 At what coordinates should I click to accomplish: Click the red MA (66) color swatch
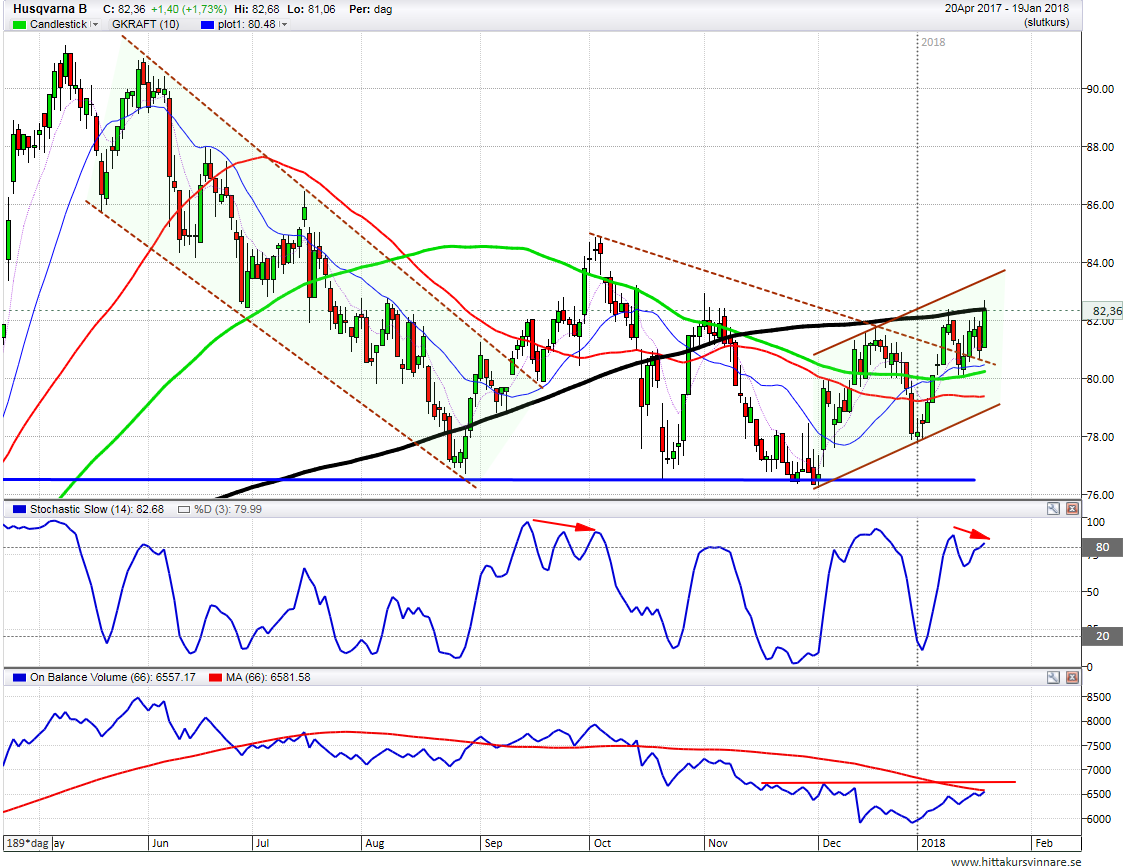pos(215,677)
